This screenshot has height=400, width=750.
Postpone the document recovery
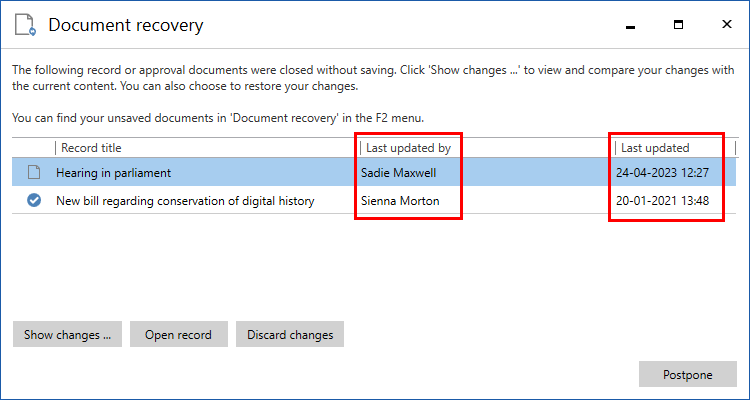(687, 375)
